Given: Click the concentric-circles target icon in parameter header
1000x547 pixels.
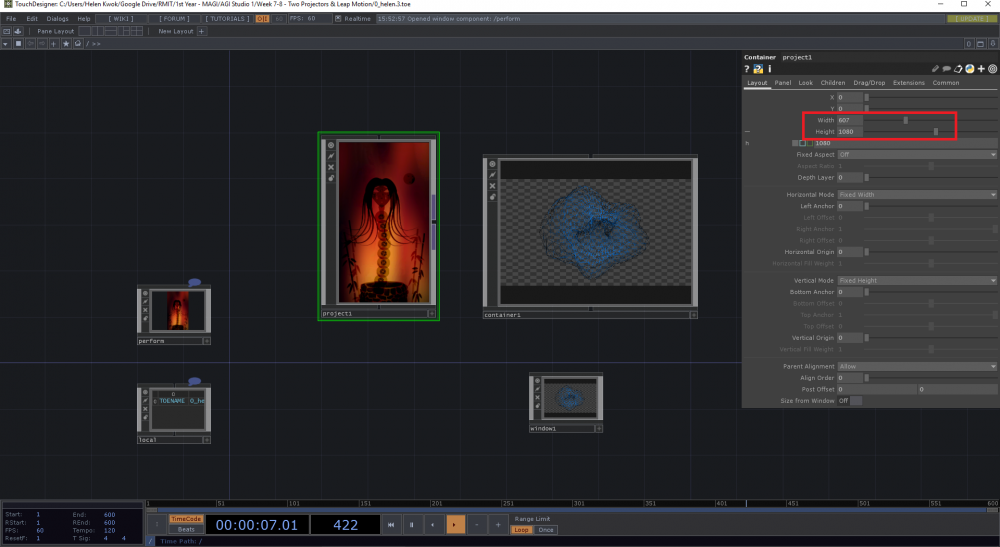Looking at the screenshot, I should pos(992,69).
